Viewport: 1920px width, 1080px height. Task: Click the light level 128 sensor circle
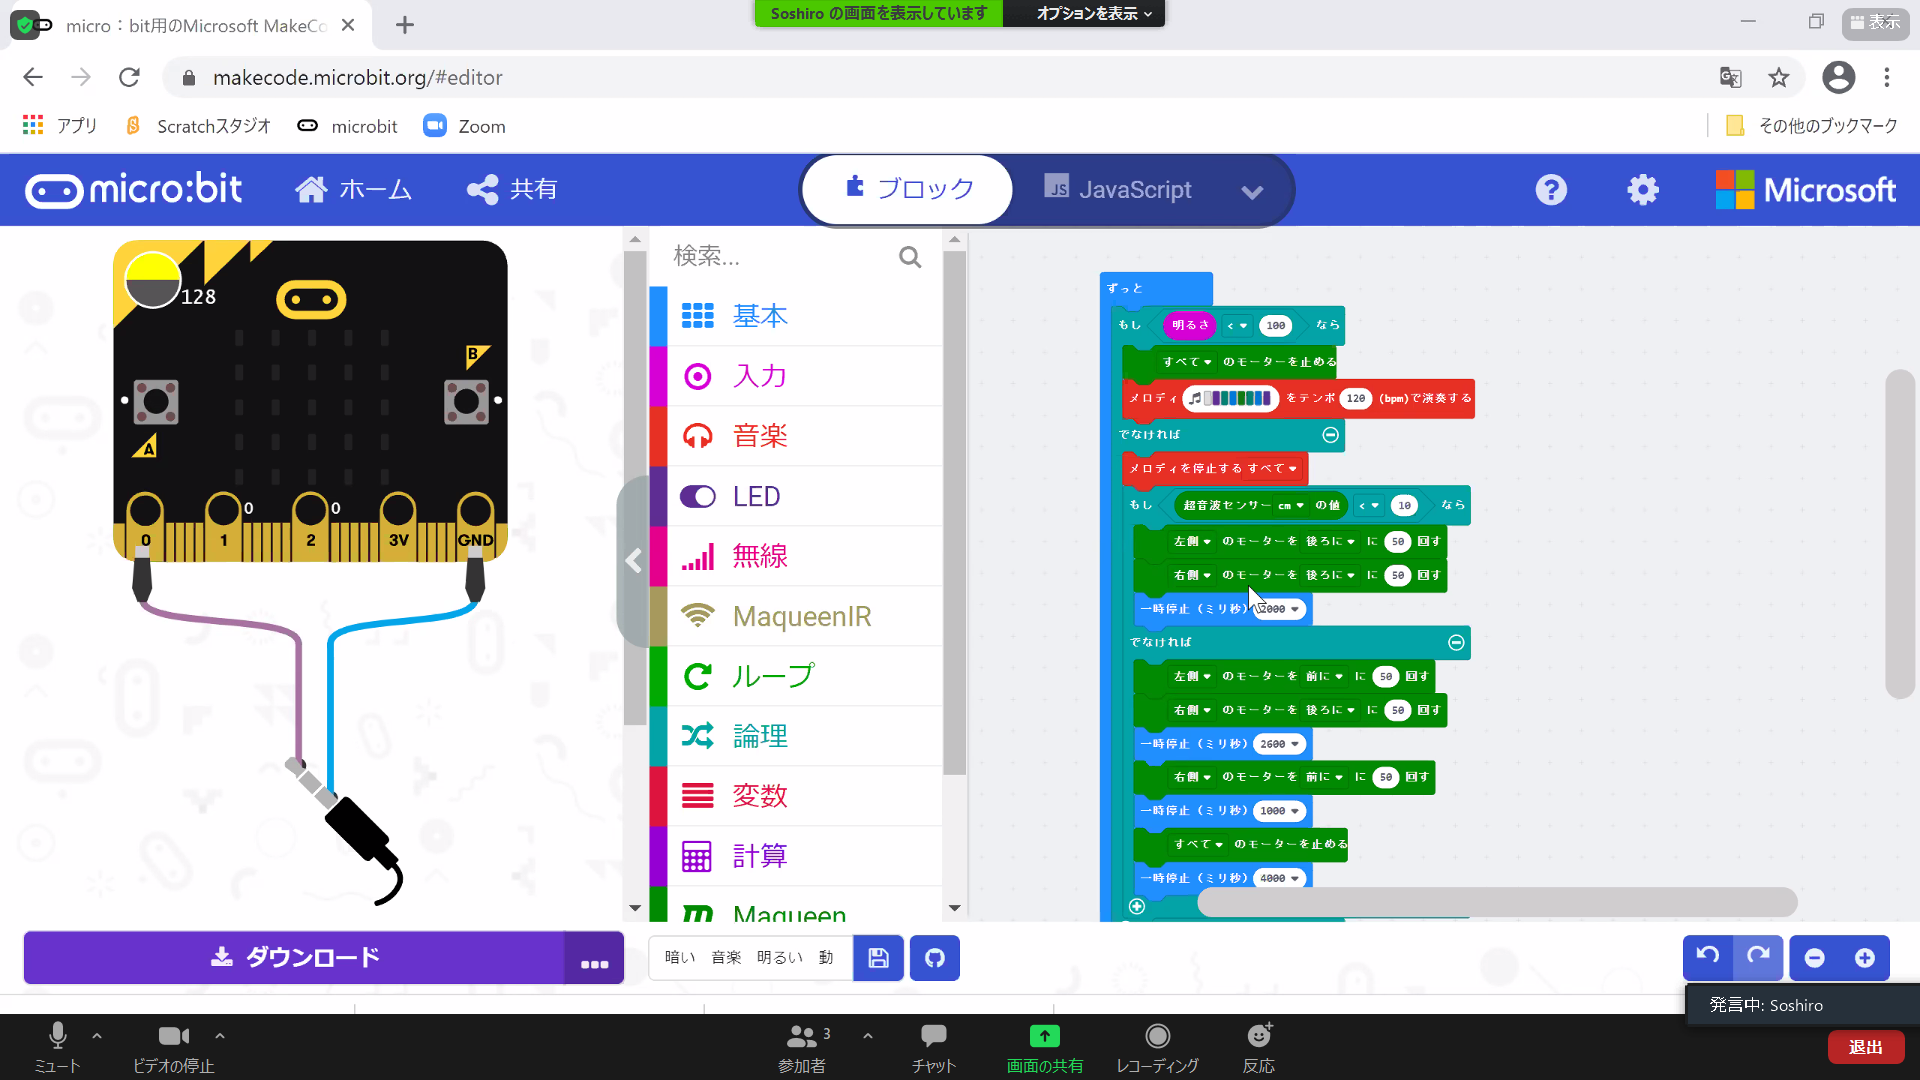[x=152, y=280]
